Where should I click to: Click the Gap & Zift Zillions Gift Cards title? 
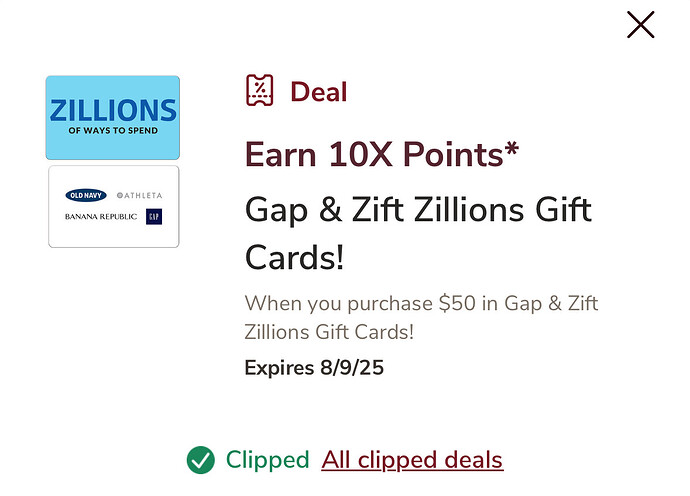point(418,233)
